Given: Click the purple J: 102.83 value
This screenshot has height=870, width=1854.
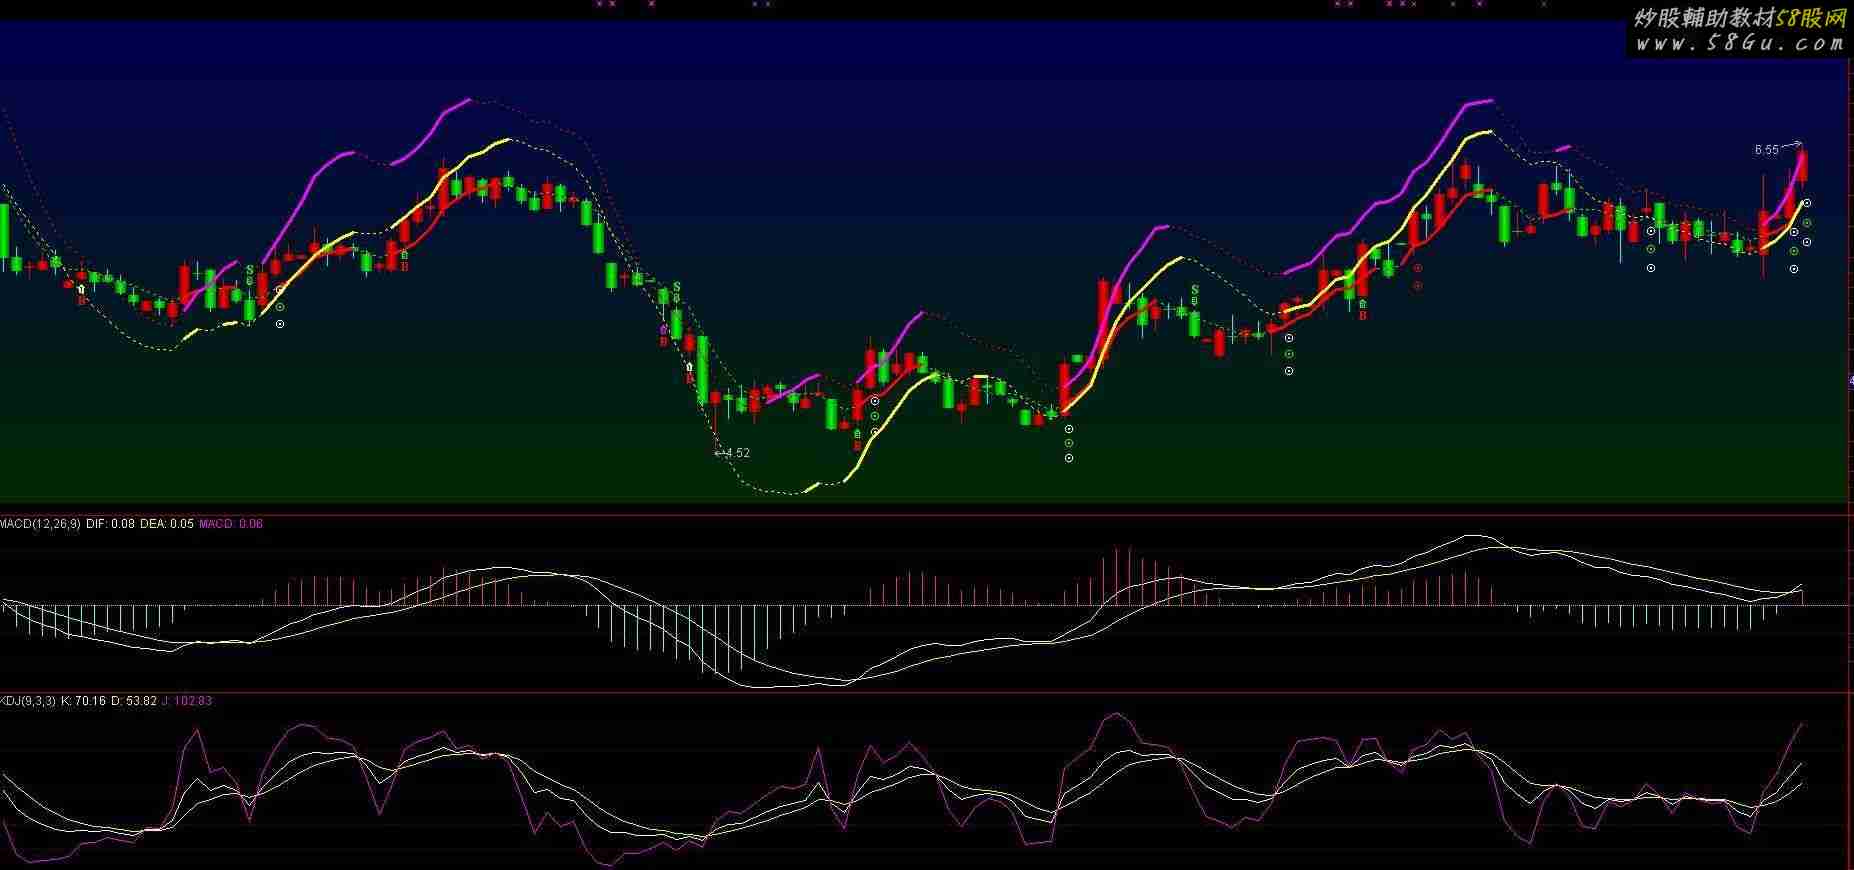Looking at the screenshot, I should [x=187, y=701].
